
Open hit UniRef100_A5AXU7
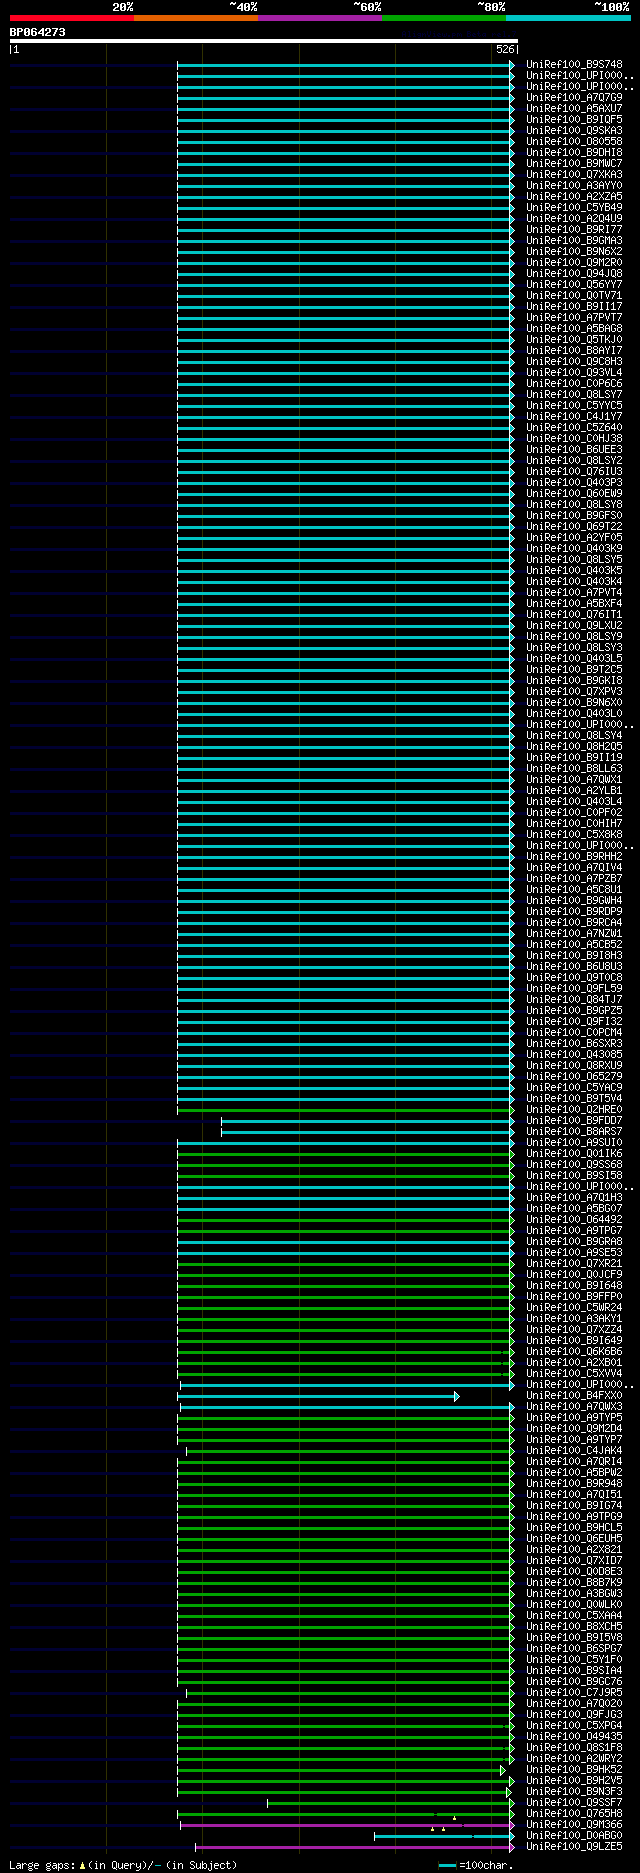point(574,109)
